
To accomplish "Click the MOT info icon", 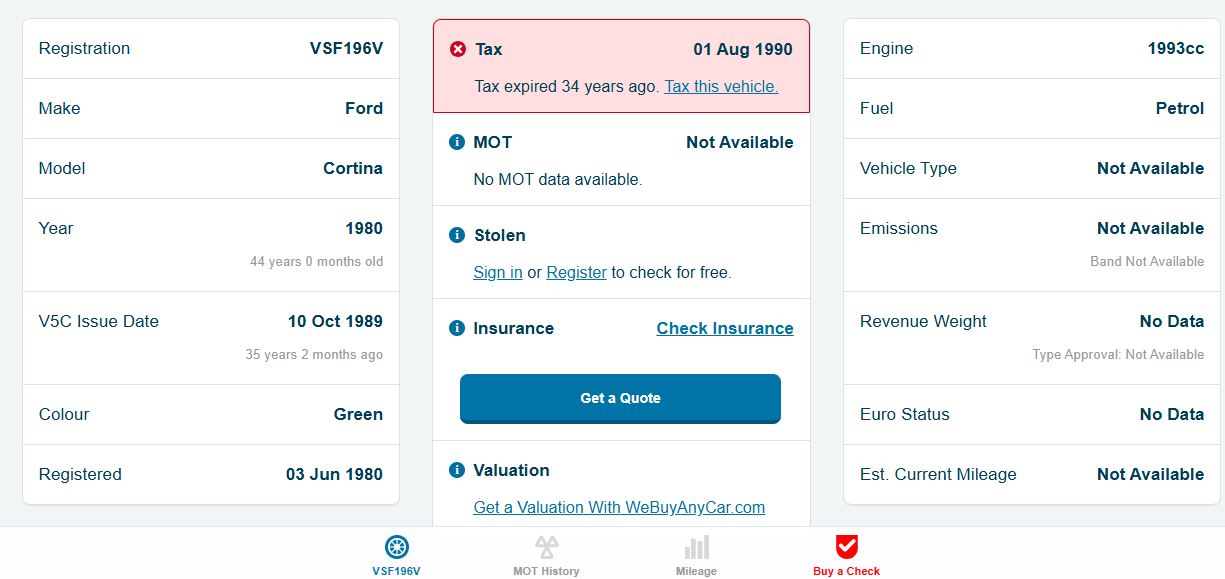I will [457, 142].
